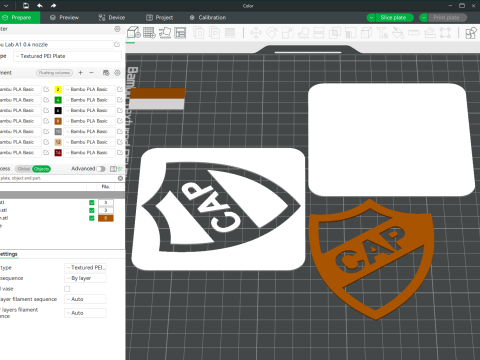This screenshot has height=360, width=480.
Task: Click the Redo arrow in title bar
Action: point(53,5)
